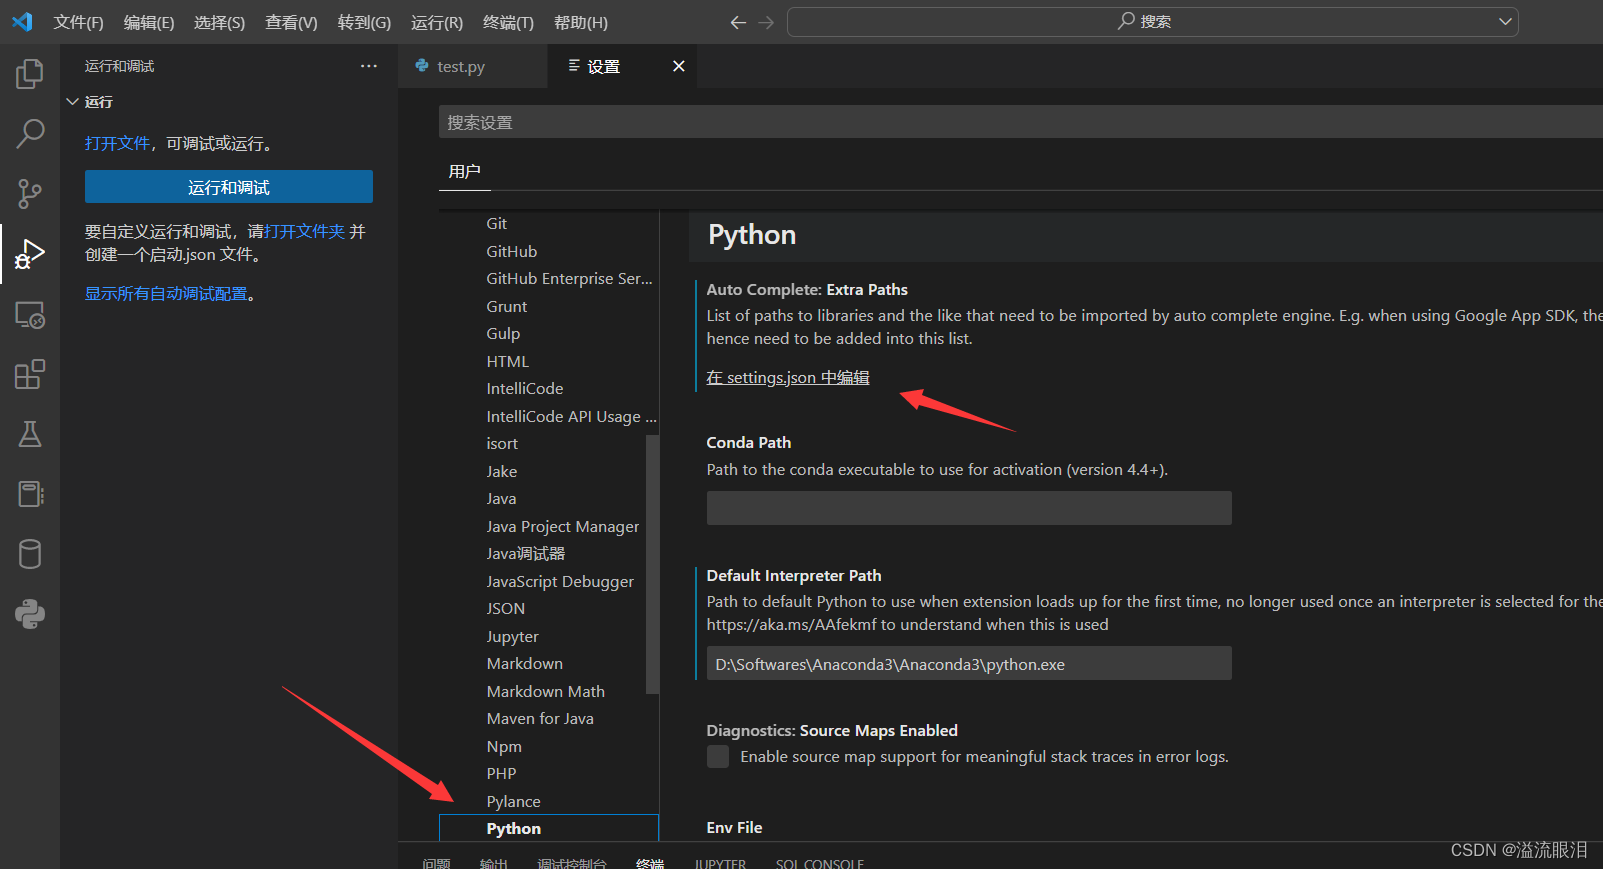Select Jupyter in settings tree
This screenshot has width=1603, height=869.
tap(513, 636)
